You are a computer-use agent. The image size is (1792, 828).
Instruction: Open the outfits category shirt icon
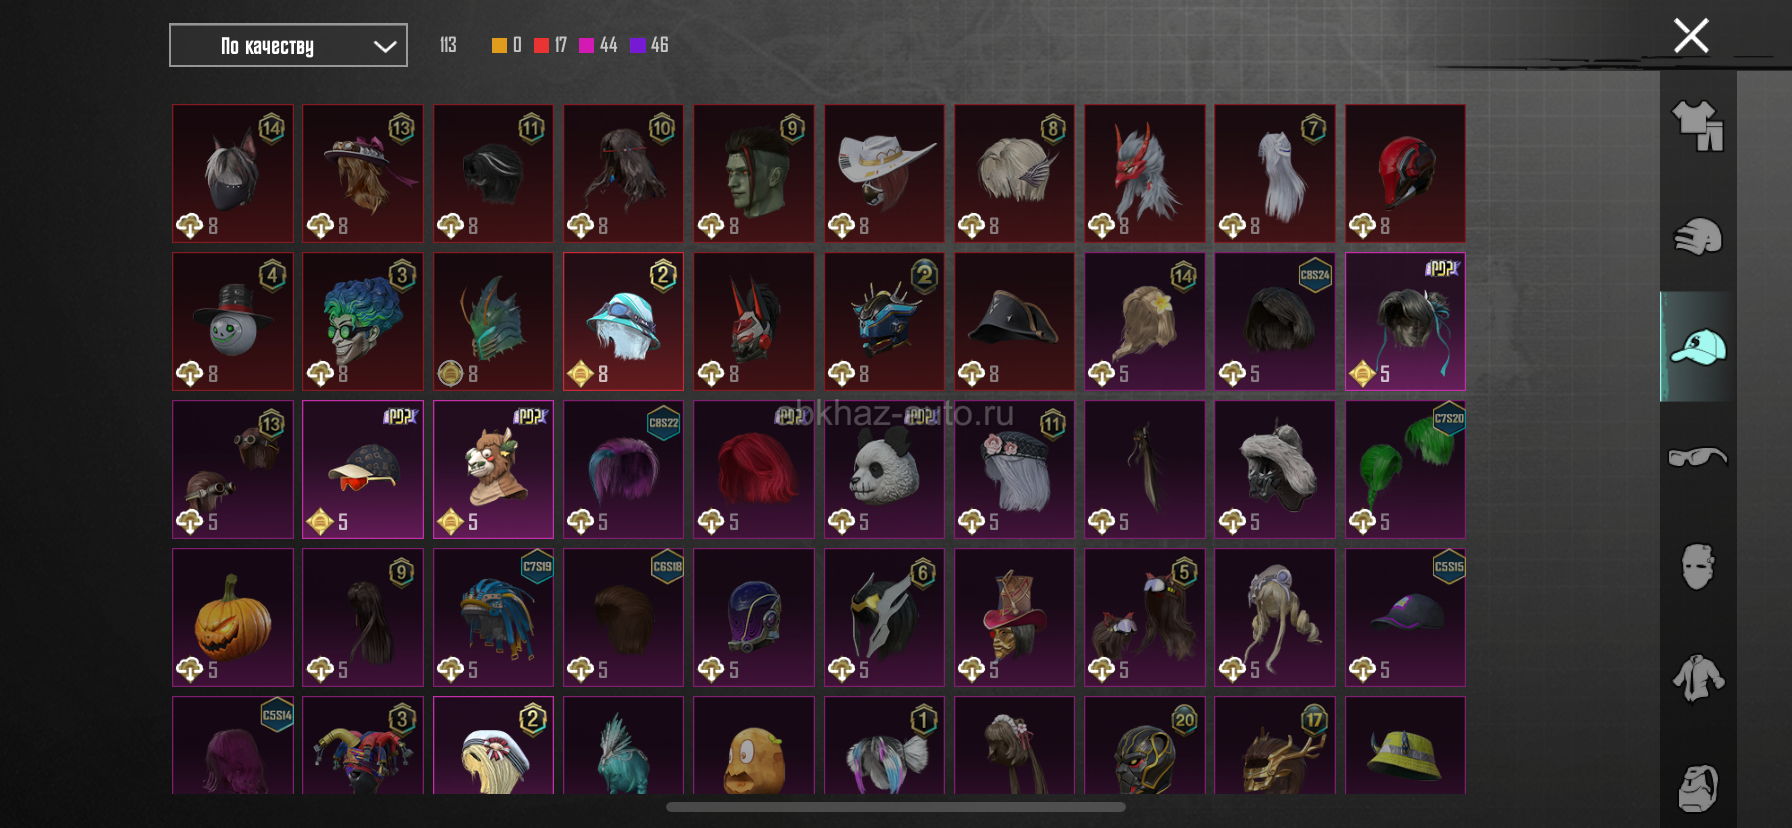pyautogui.click(x=1698, y=126)
